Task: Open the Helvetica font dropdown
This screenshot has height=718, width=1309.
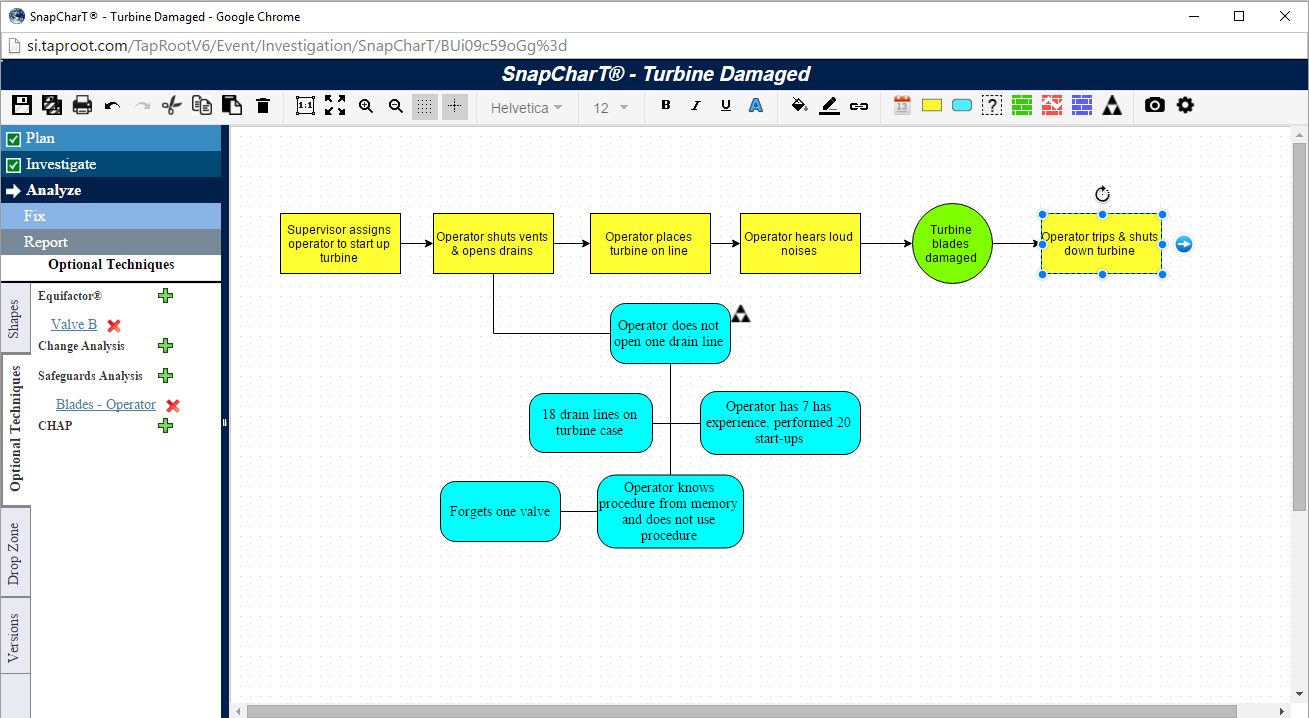Action: click(526, 108)
